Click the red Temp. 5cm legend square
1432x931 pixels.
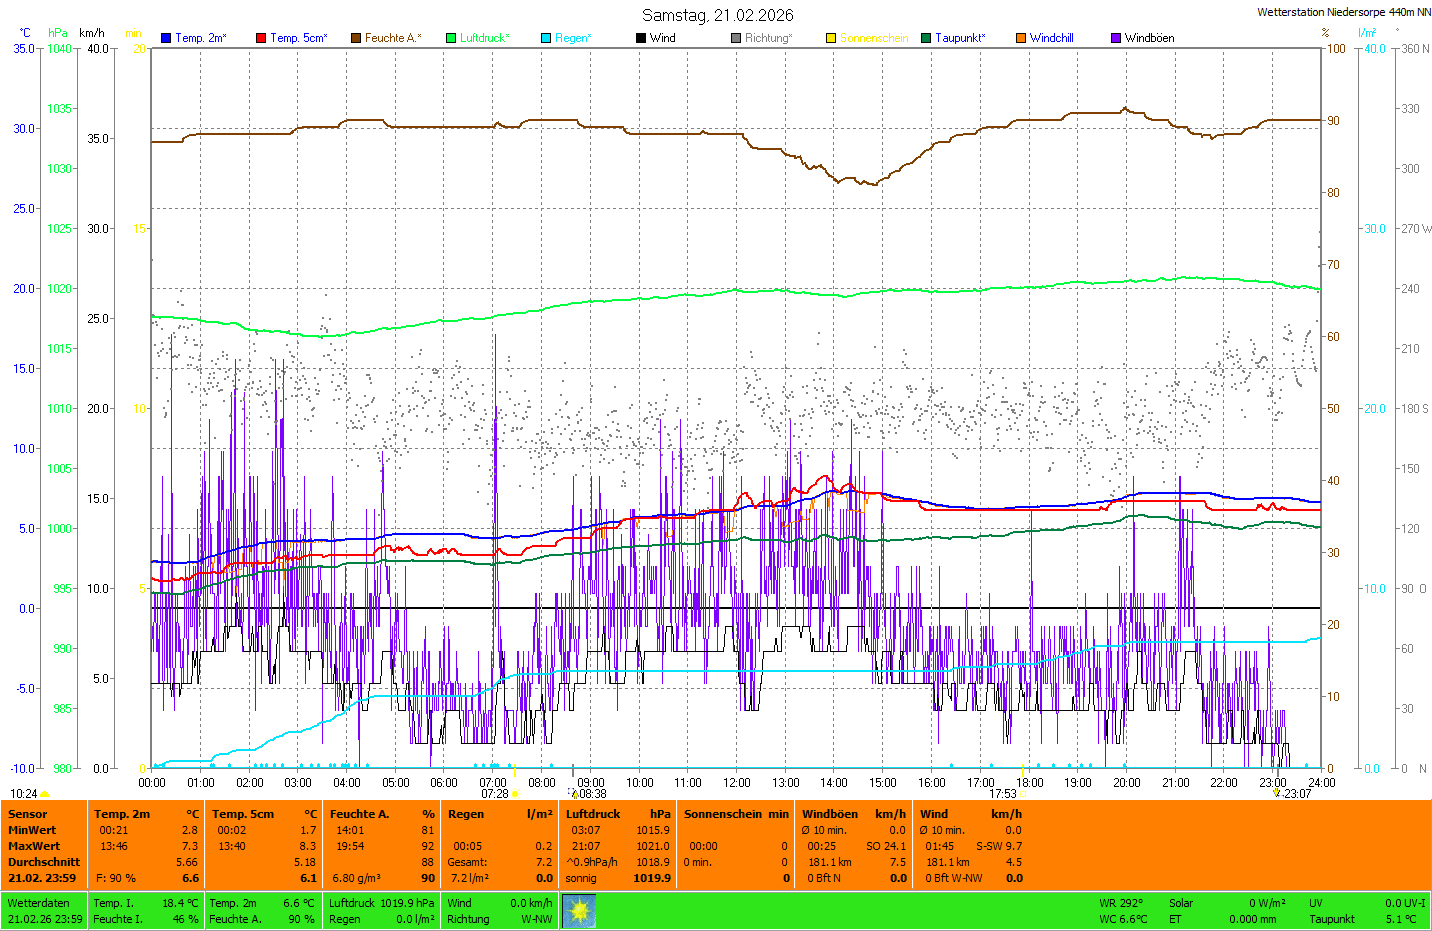(261, 38)
